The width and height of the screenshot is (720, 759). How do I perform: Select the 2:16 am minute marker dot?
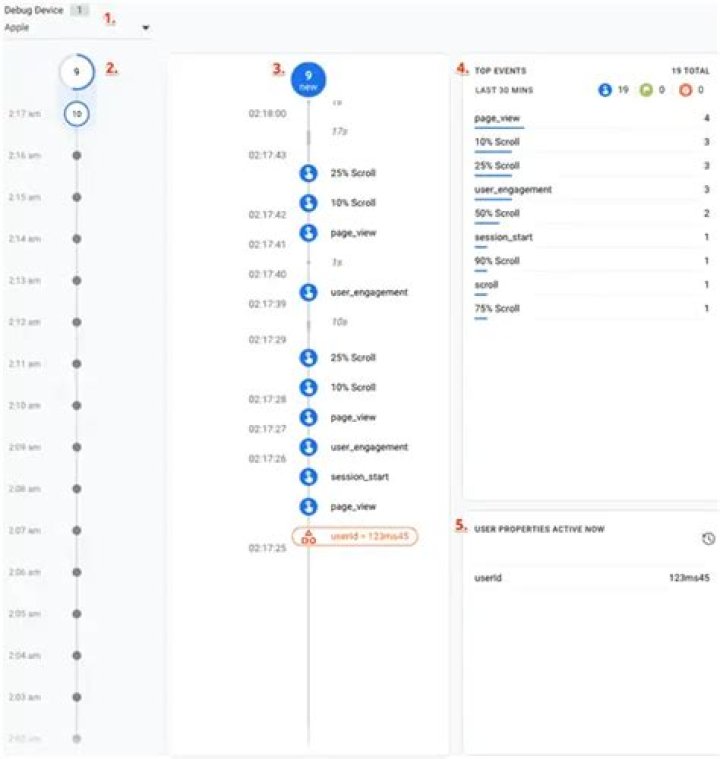77,155
